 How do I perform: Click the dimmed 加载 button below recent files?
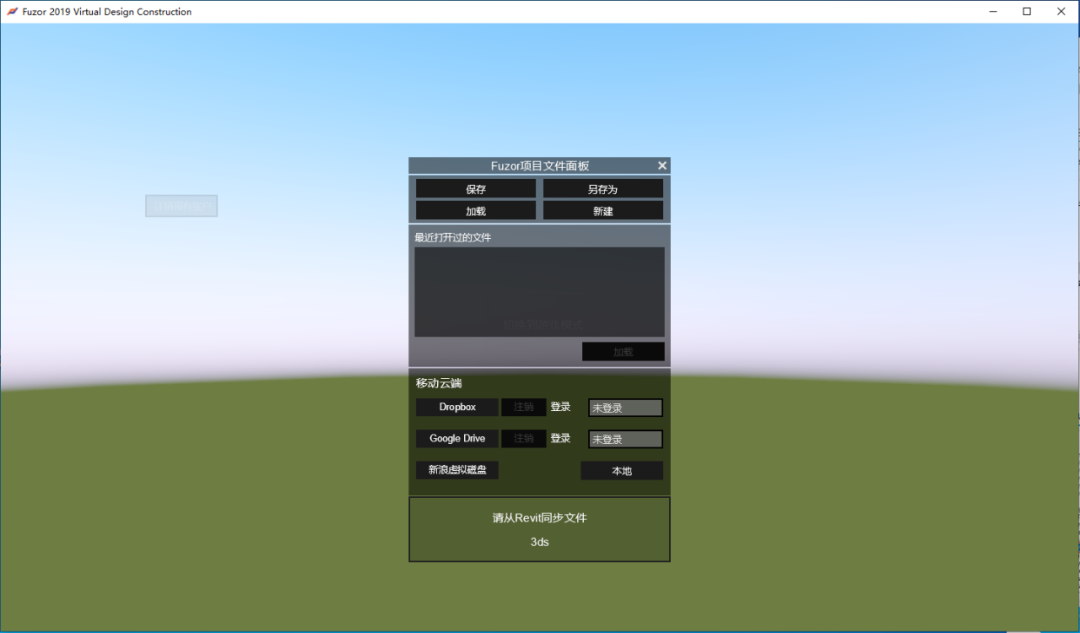click(x=623, y=352)
